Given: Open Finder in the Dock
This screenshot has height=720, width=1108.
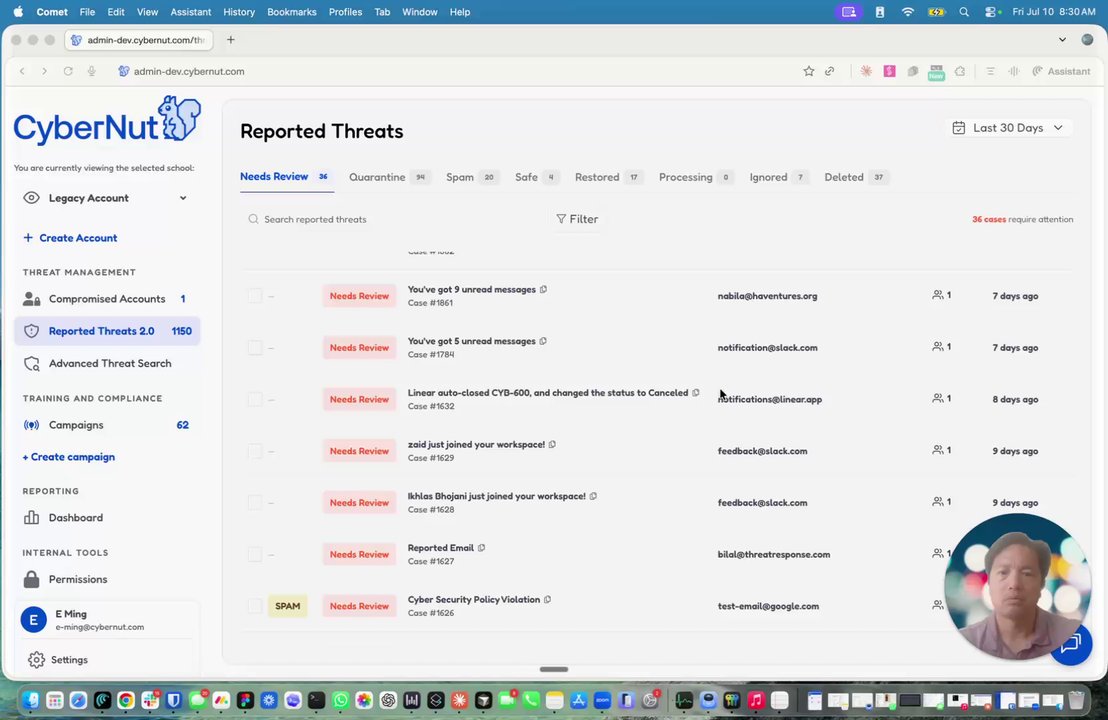Looking at the screenshot, I should (30, 700).
